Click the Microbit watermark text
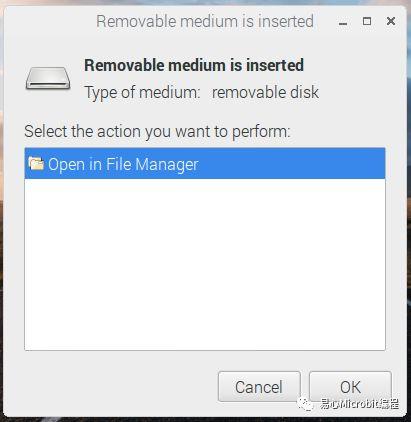 pyautogui.click(x=359, y=404)
